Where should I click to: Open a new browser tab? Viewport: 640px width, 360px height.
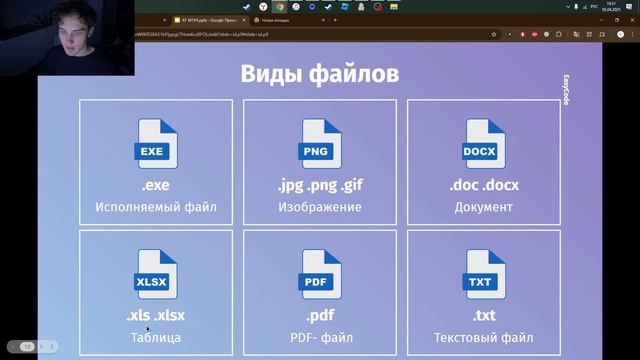tap(335, 20)
